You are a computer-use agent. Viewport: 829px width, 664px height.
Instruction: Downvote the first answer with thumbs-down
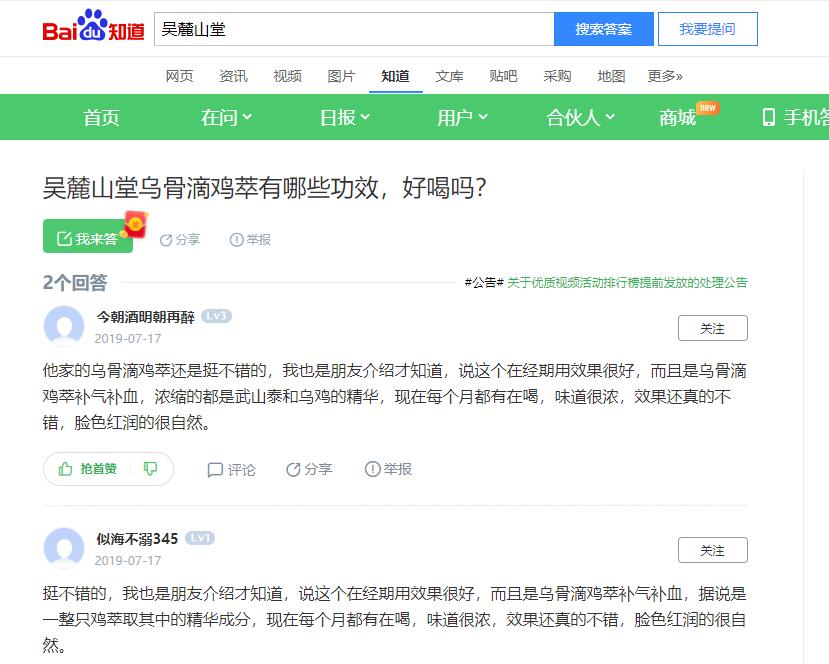tap(151, 469)
